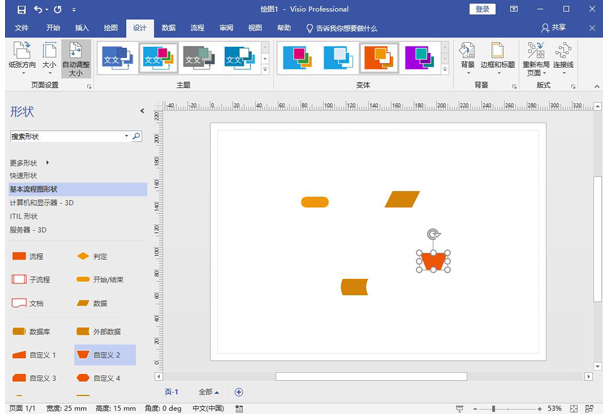This screenshot has width=603, height=414.
Task: Collapse the 形状 panel with arrow
Action: tap(141, 111)
